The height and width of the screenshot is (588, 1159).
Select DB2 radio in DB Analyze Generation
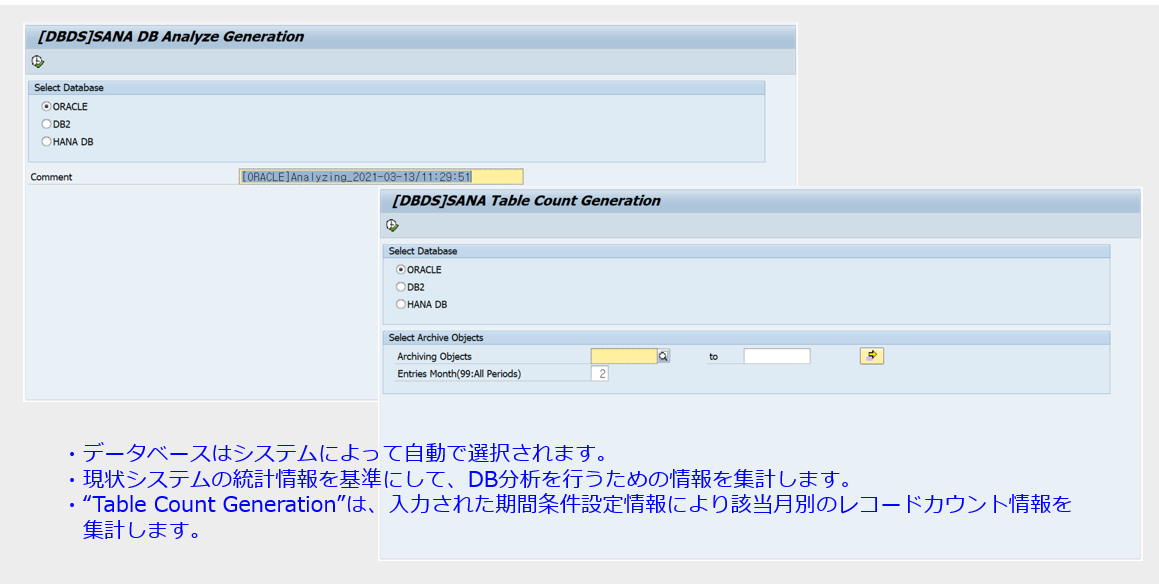(47, 124)
